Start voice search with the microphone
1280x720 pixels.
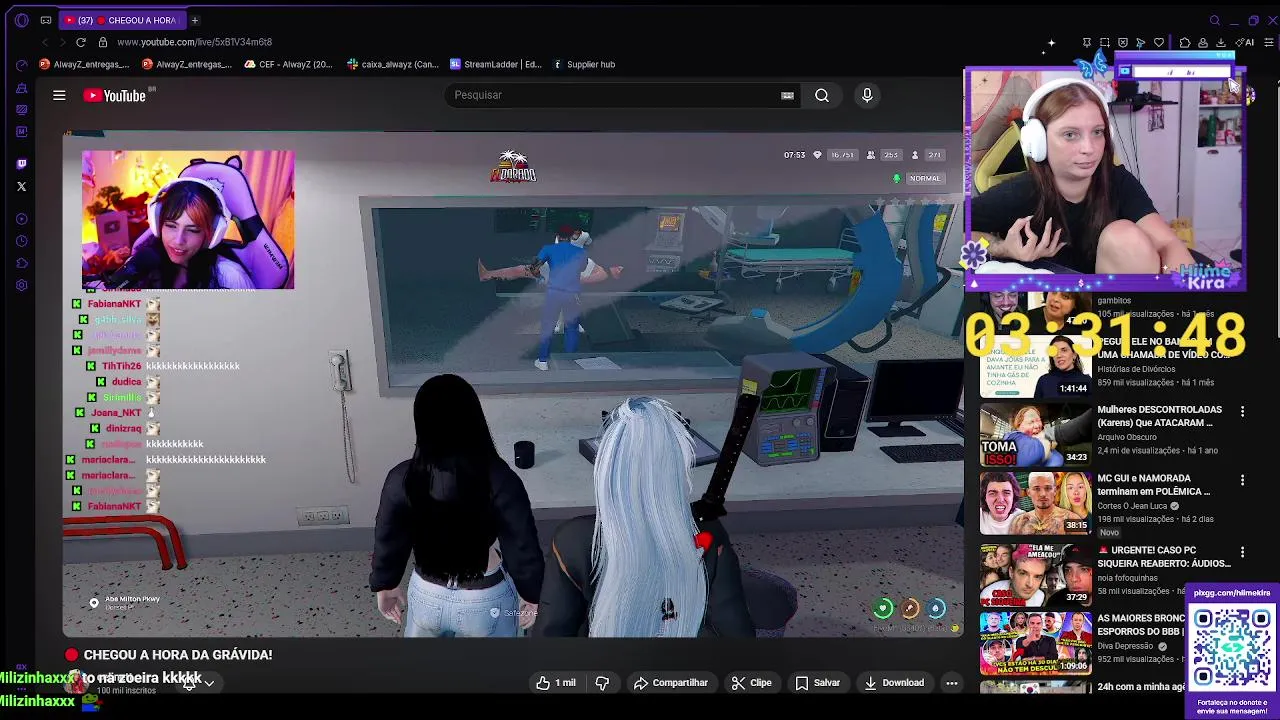click(867, 95)
